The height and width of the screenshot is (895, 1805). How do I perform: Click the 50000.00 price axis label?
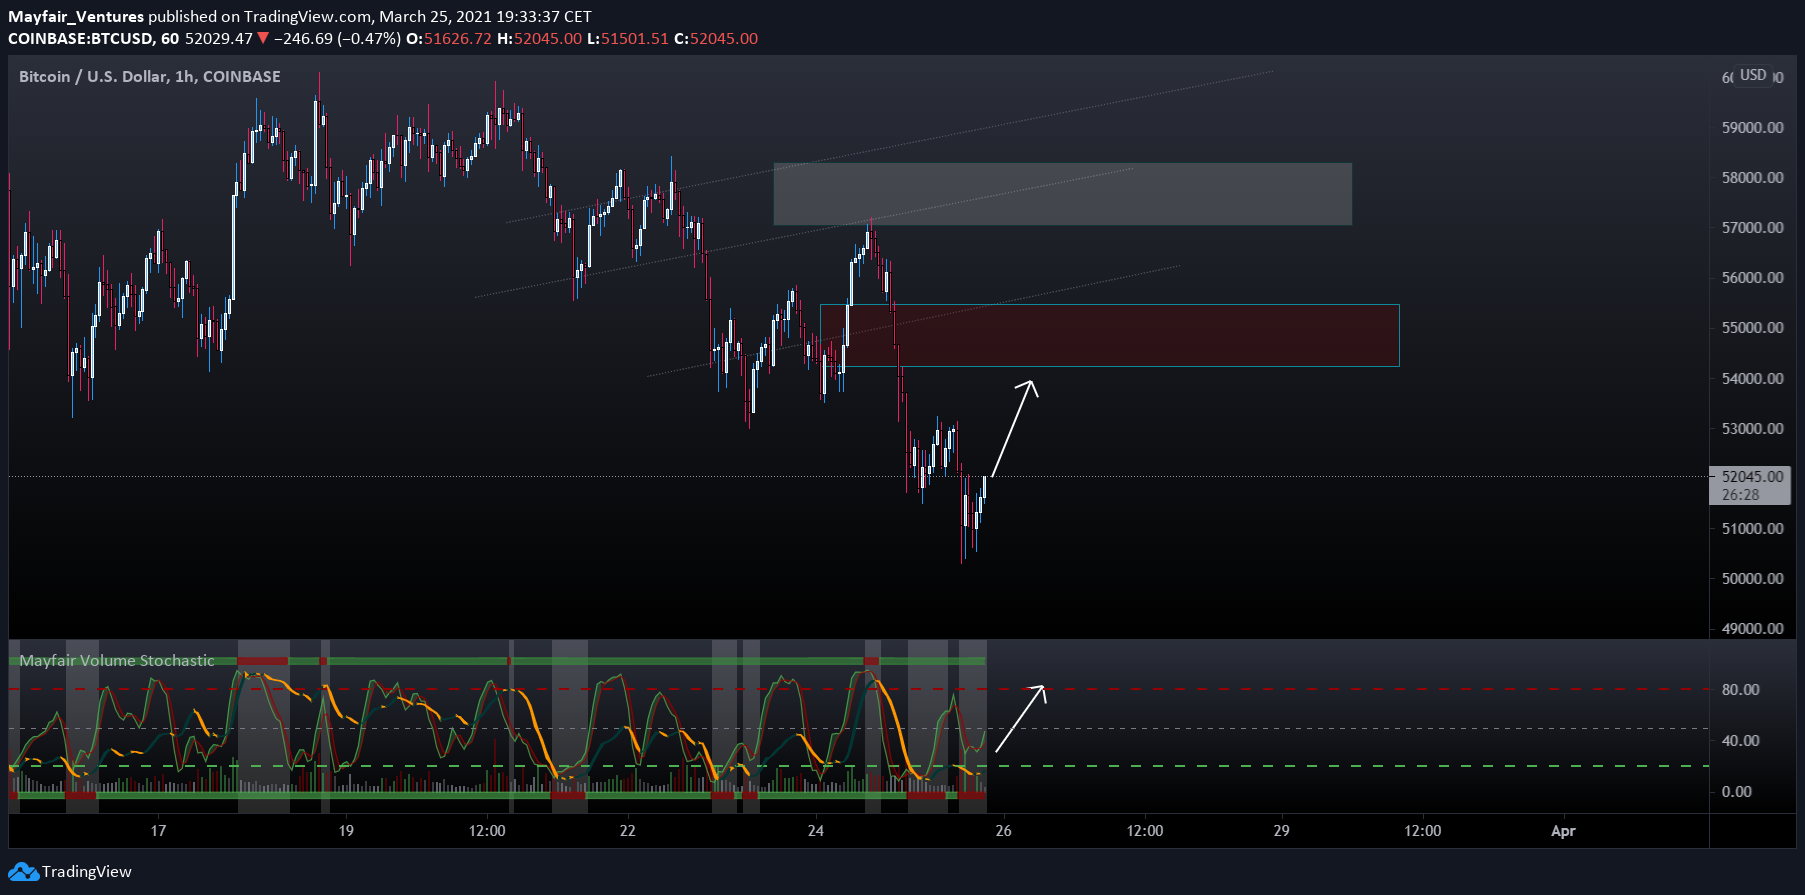[x=1752, y=579]
